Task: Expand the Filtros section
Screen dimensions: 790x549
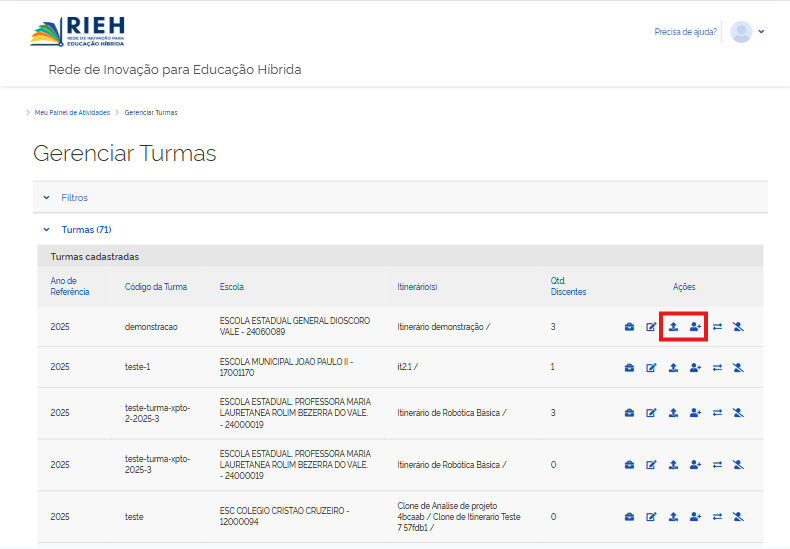Action: point(74,198)
